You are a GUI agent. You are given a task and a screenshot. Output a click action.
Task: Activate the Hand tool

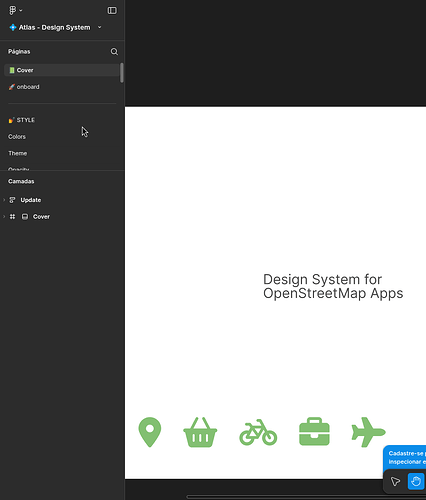pos(416,481)
